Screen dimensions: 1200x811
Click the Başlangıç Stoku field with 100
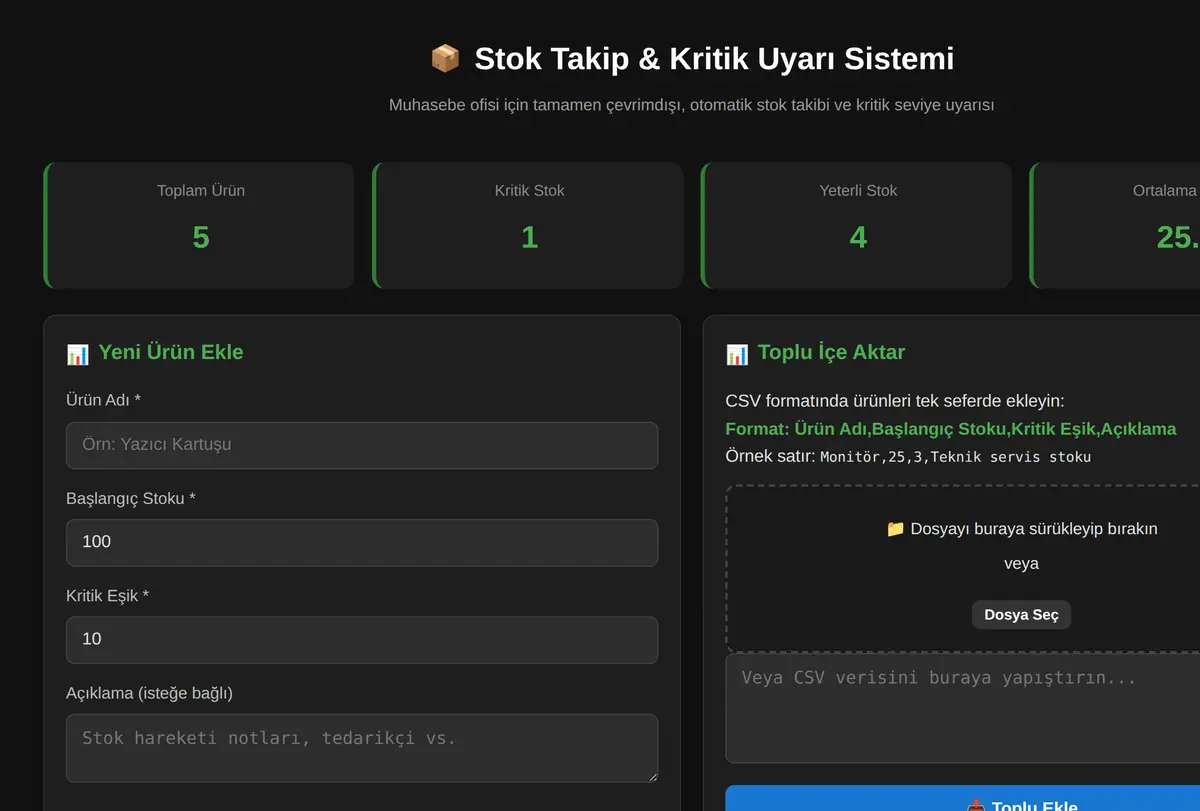coord(362,542)
